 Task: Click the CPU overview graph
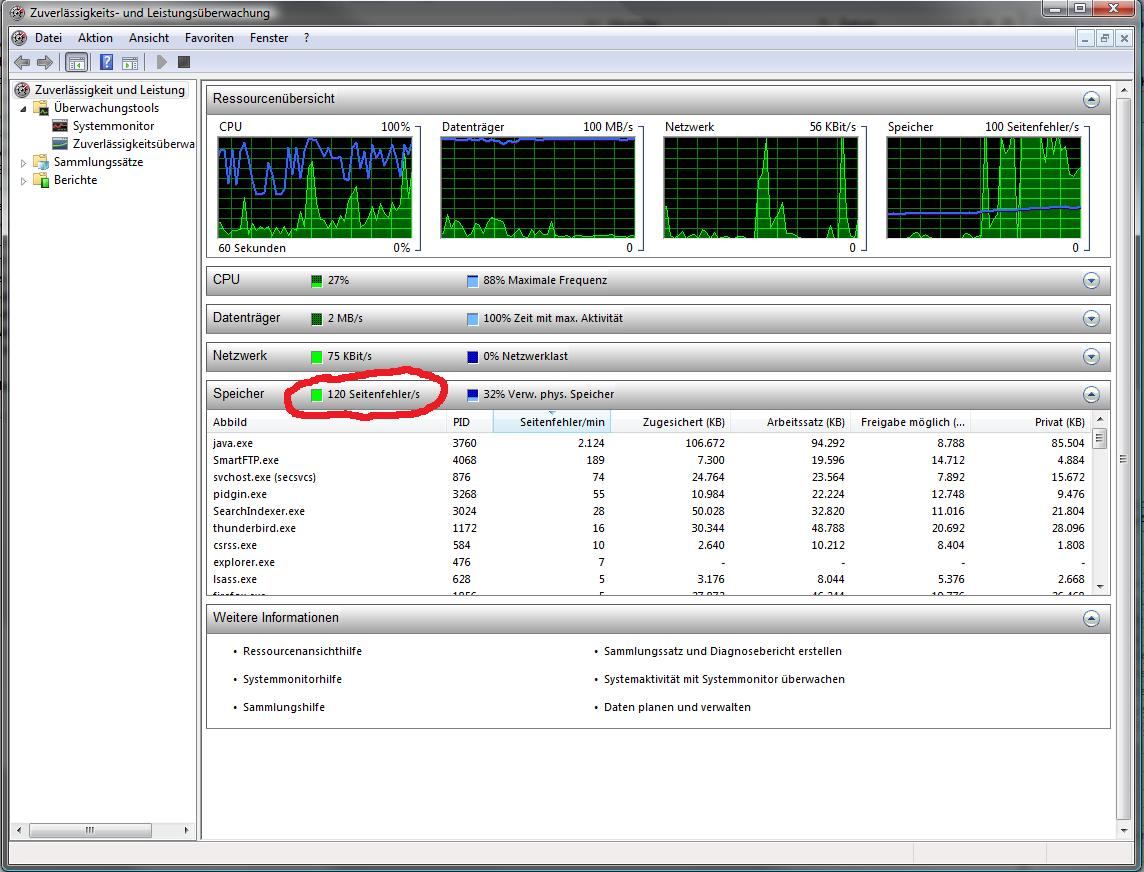[315, 188]
